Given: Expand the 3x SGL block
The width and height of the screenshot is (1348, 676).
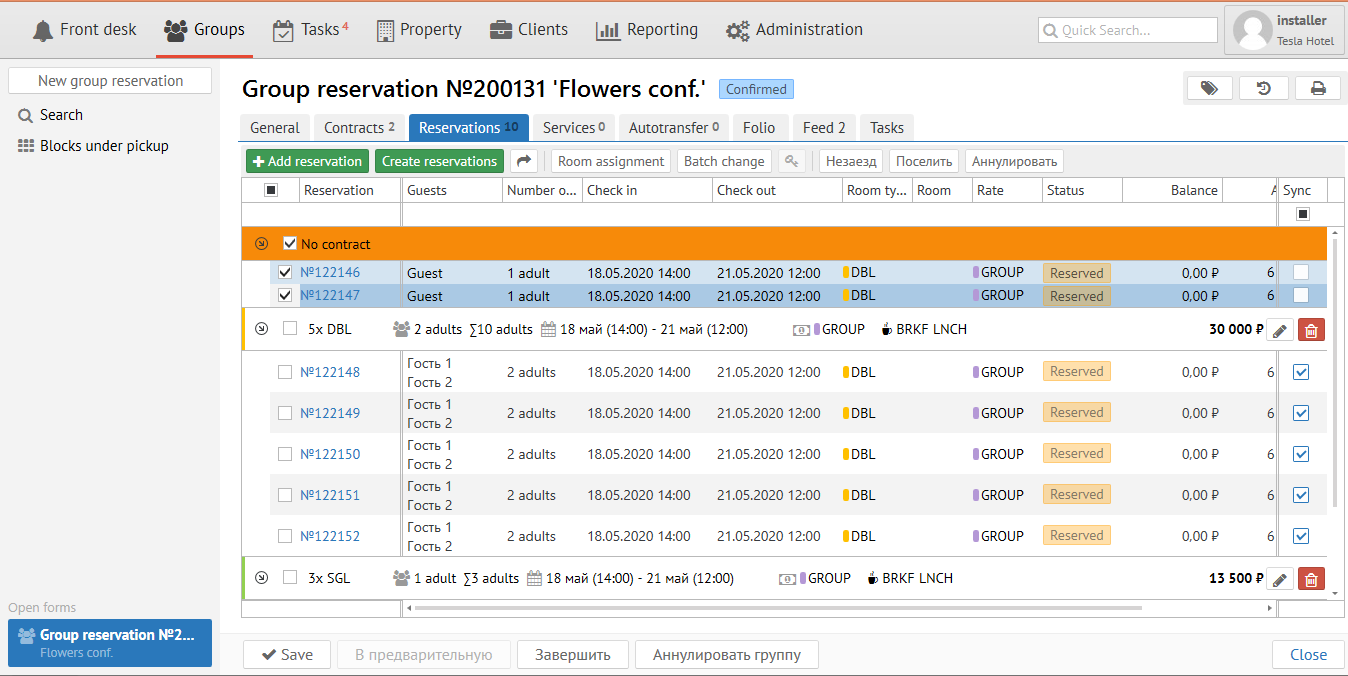Looking at the screenshot, I should 262,577.
